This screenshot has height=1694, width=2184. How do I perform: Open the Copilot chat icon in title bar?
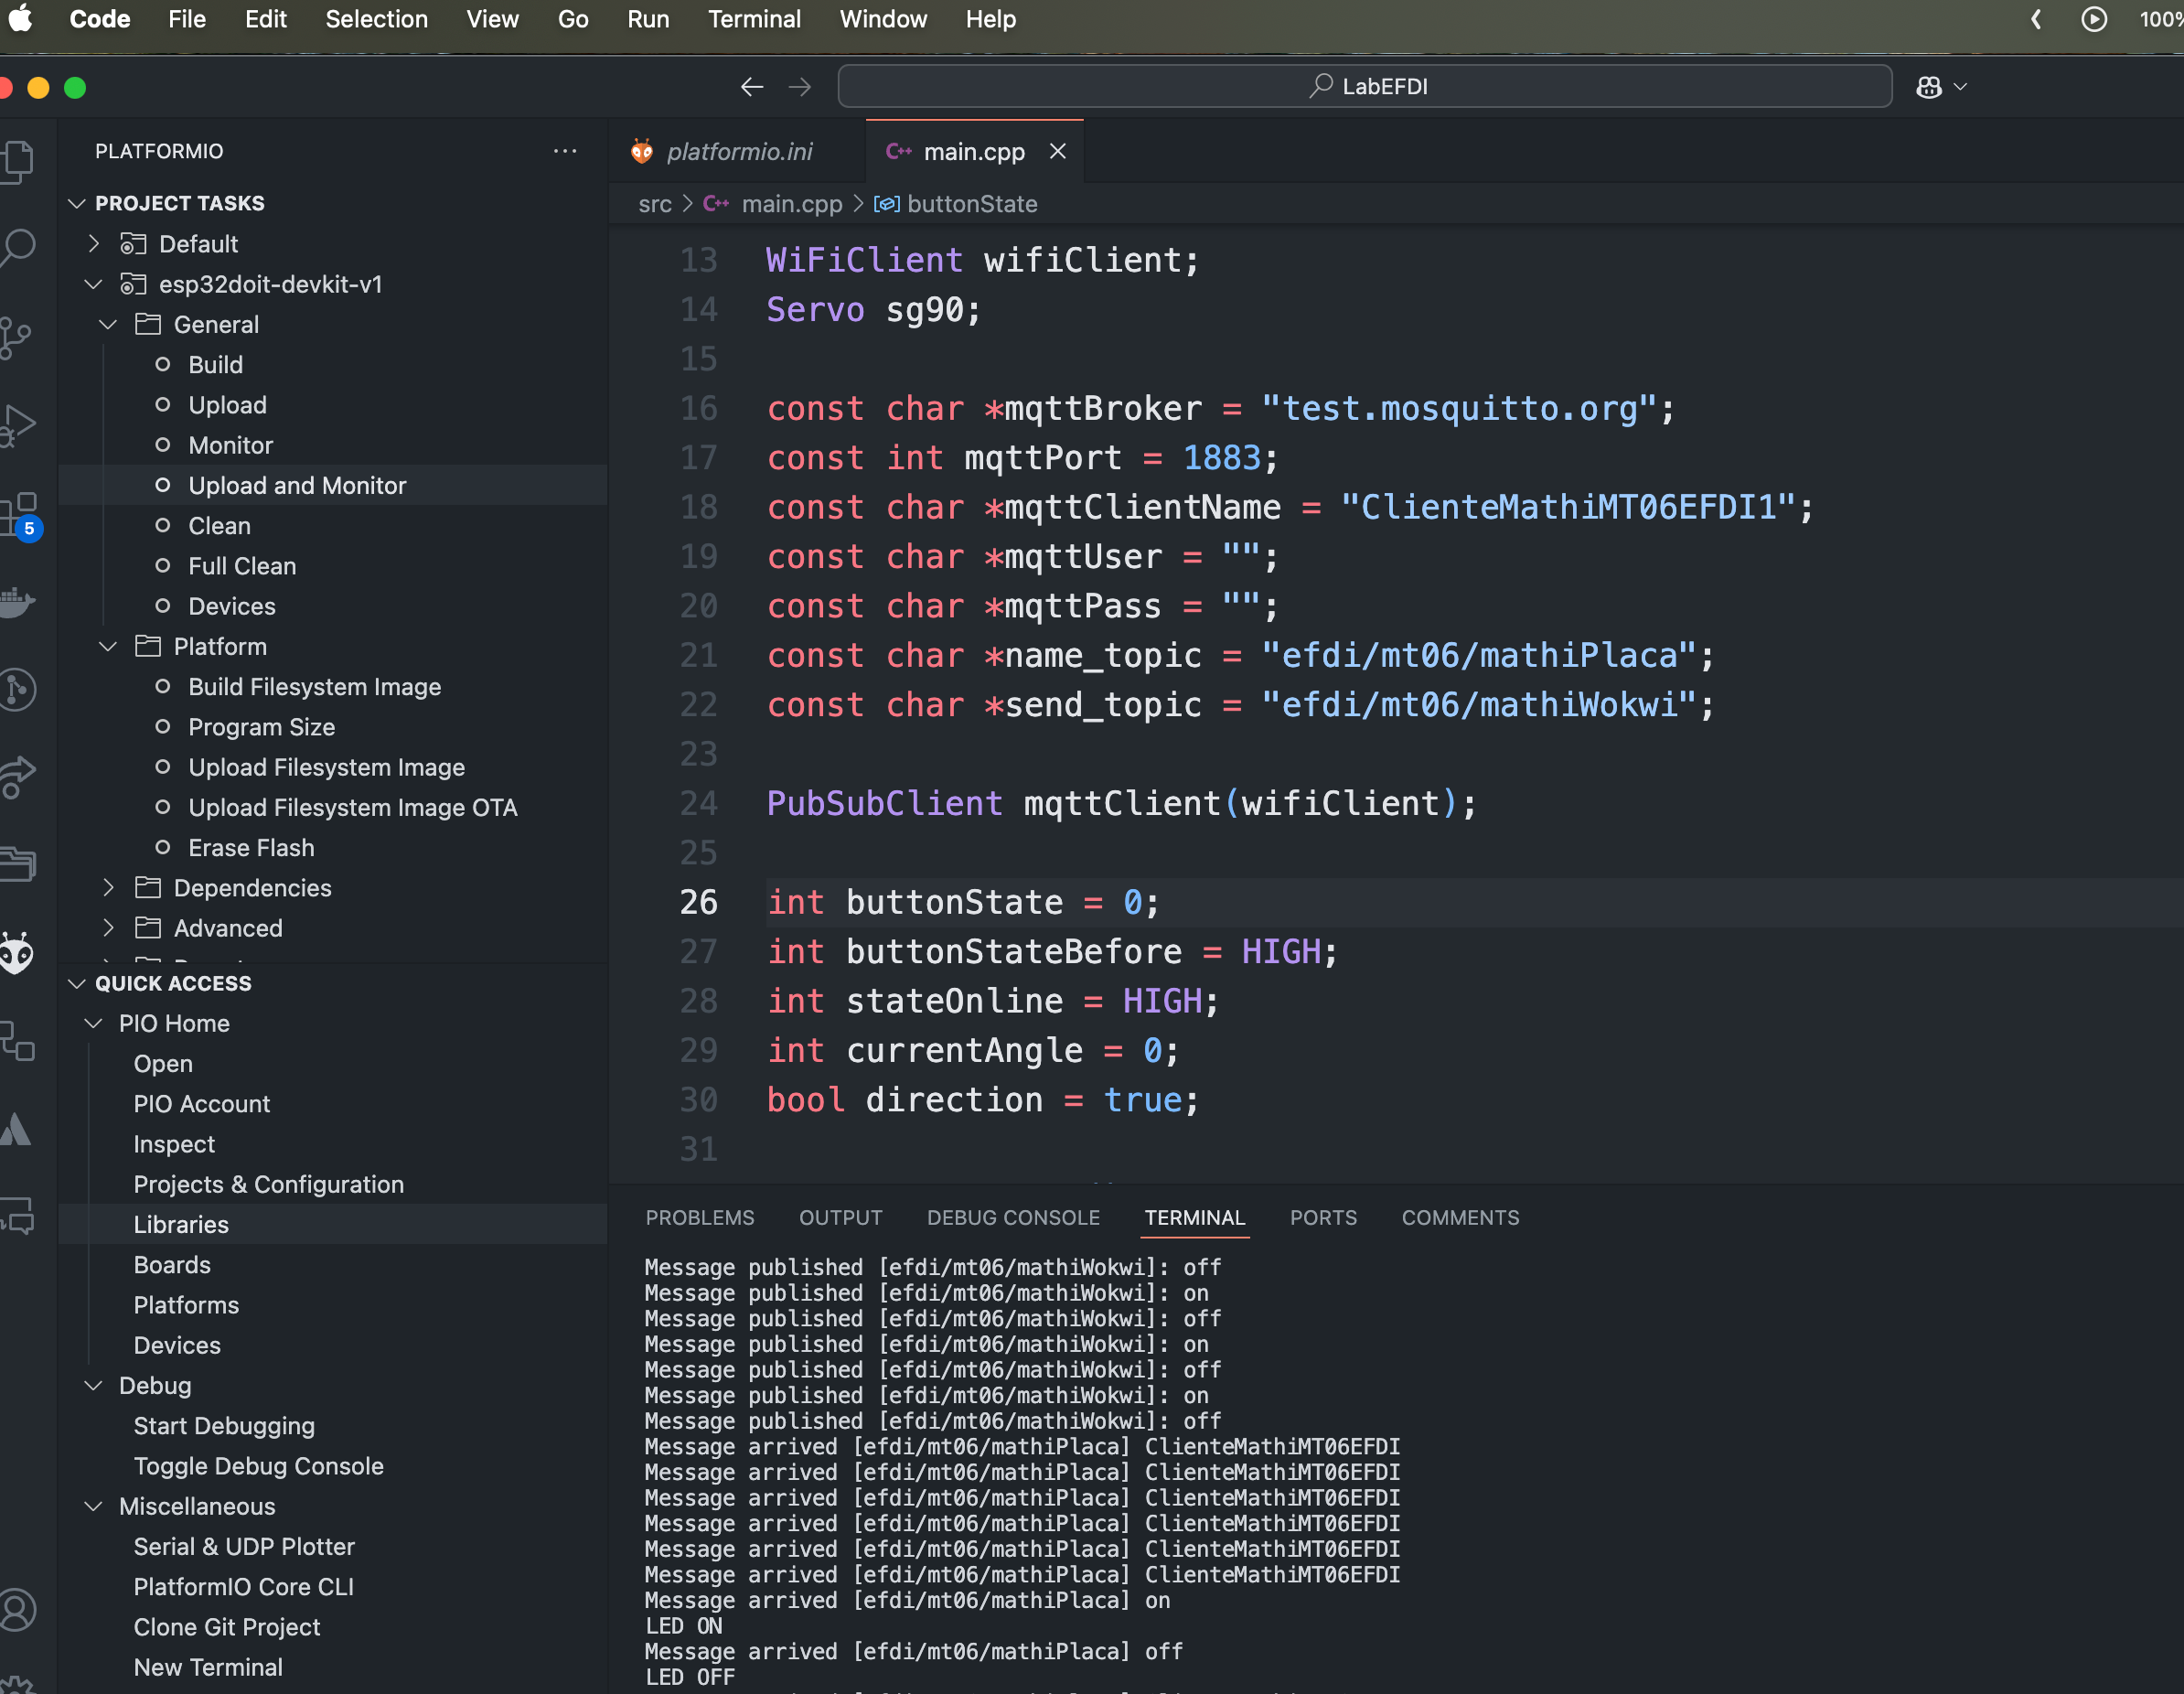(1929, 87)
